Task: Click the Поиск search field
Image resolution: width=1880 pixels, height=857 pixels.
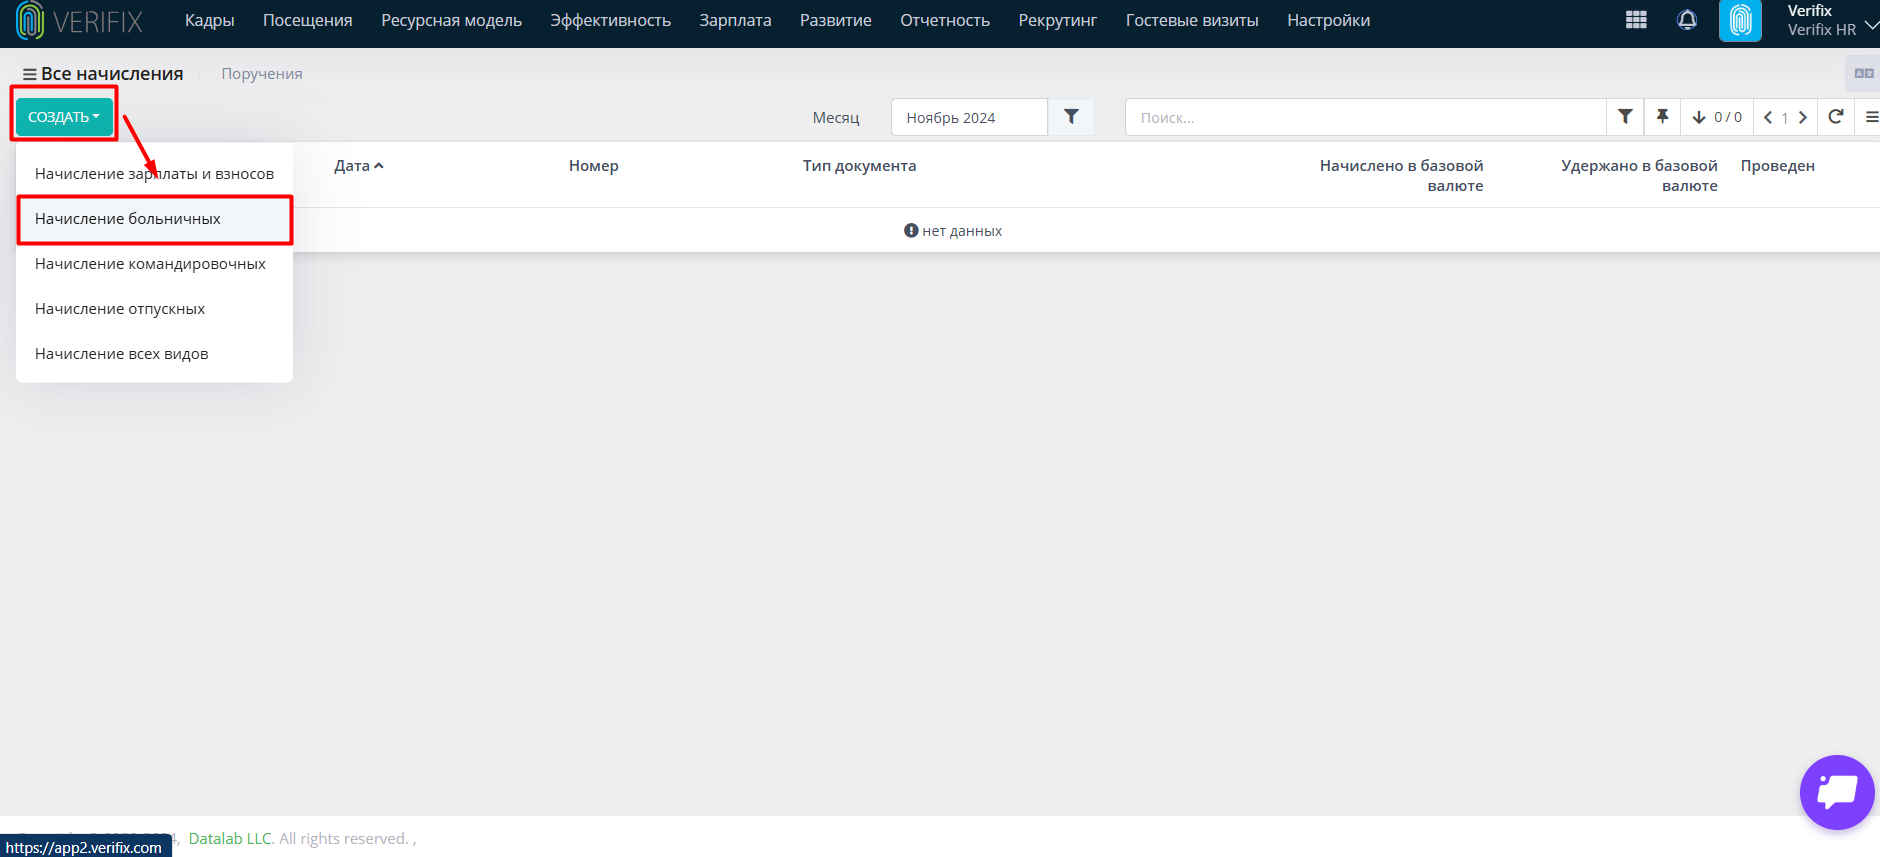Action: [1365, 117]
